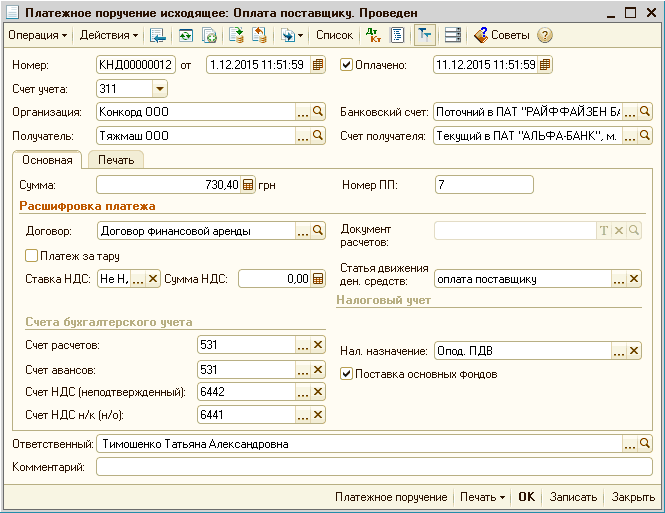Uncheck the Оплачено checkbox
The height and width of the screenshot is (513, 665).
(x=347, y=65)
